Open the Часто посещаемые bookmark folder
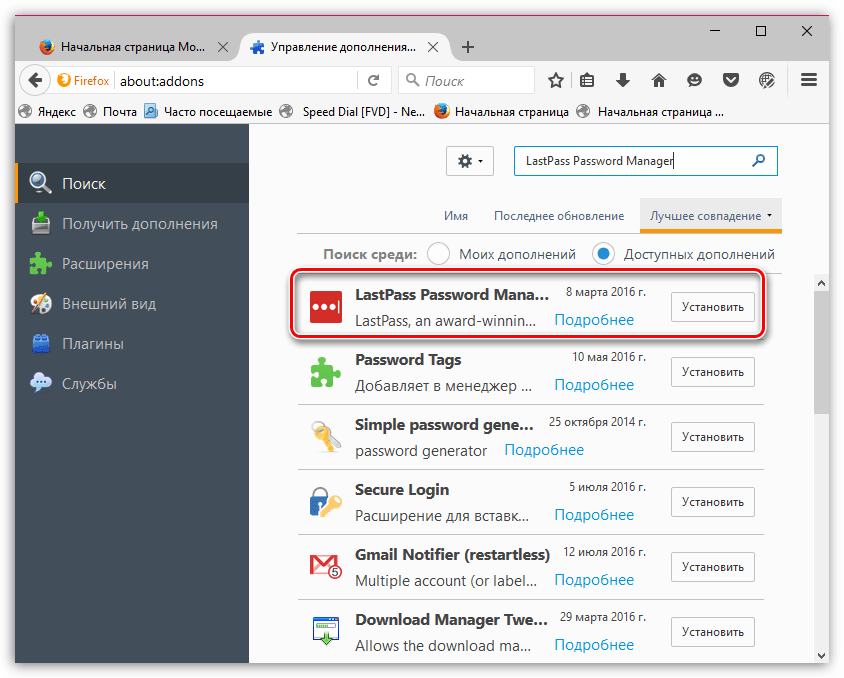 (208, 111)
